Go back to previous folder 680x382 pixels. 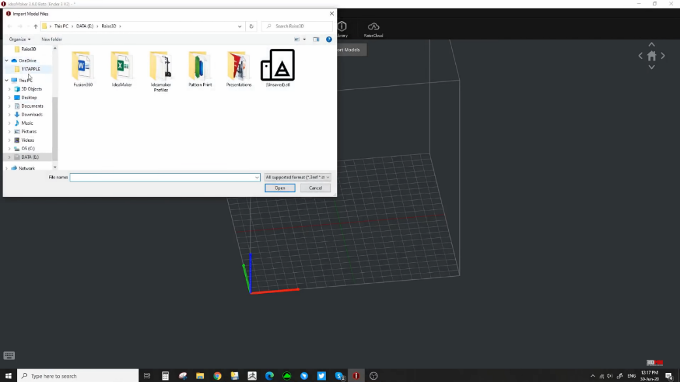click(x=10, y=26)
